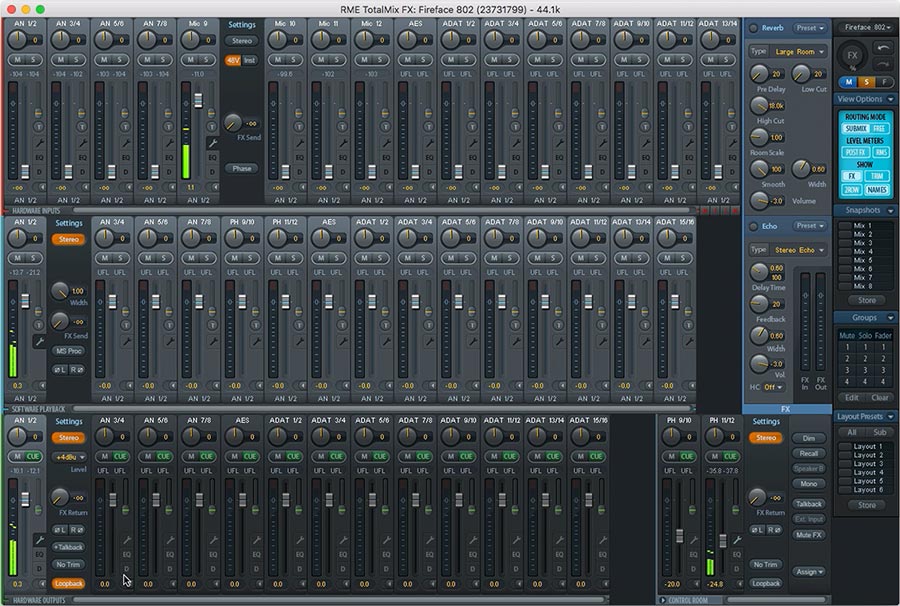Open the Assign dropdown in Control Room
Viewport: 900px width, 606px height.
click(809, 572)
